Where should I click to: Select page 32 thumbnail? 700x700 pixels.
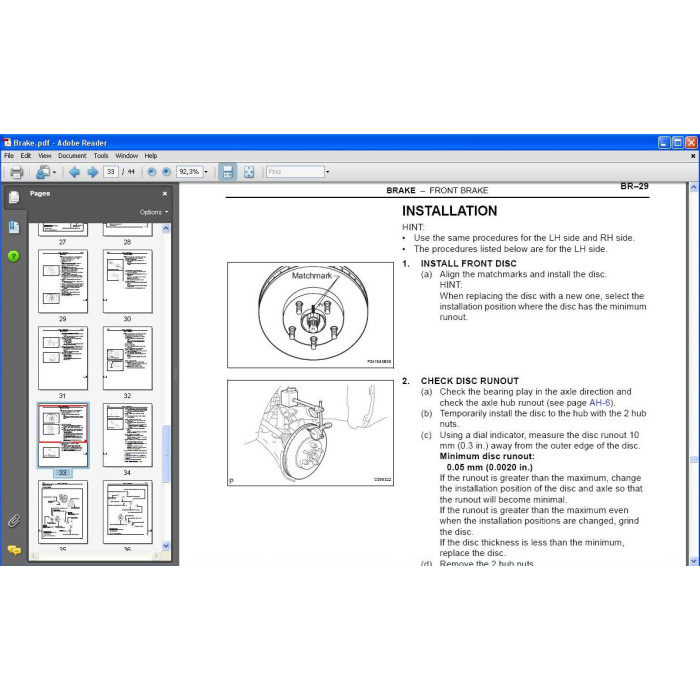tap(128, 358)
